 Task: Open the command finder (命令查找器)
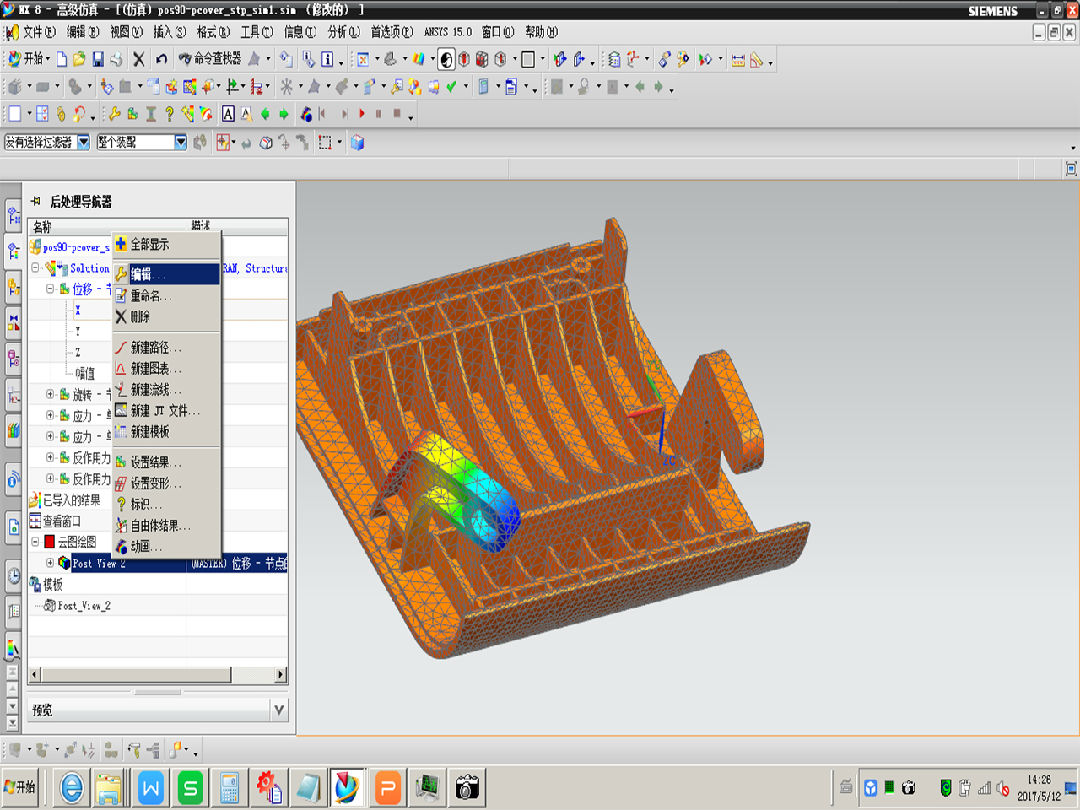coord(208,60)
